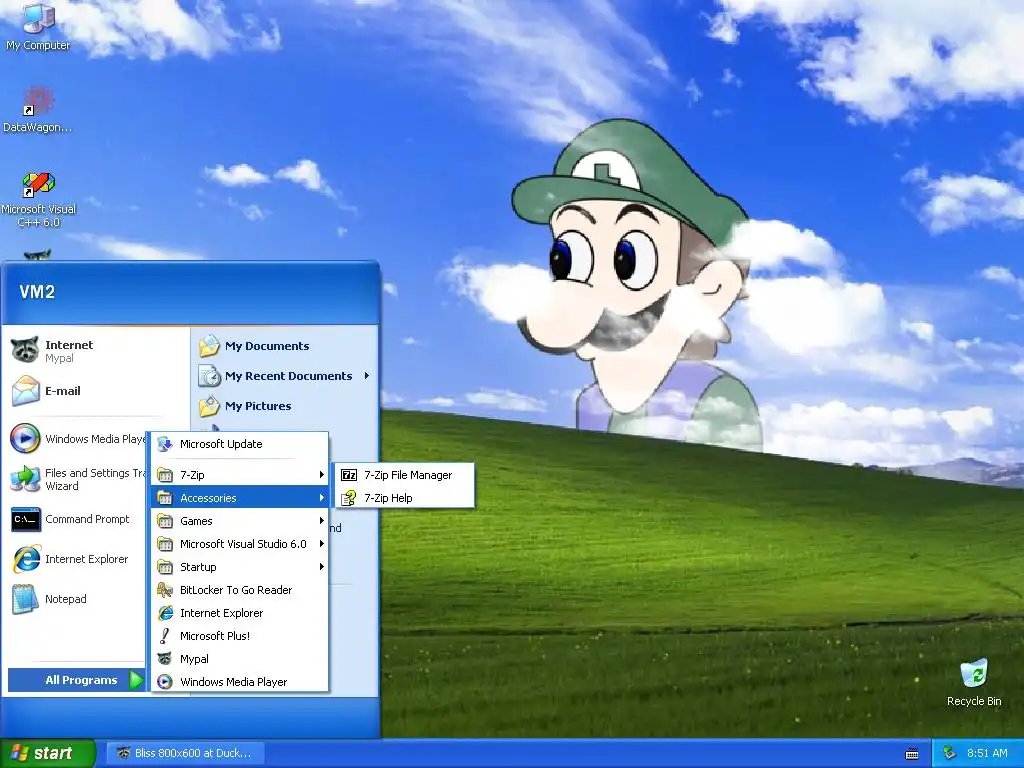Image resolution: width=1024 pixels, height=768 pixels.
Task: Click the E-mail envelope icon
Action: 25,391
